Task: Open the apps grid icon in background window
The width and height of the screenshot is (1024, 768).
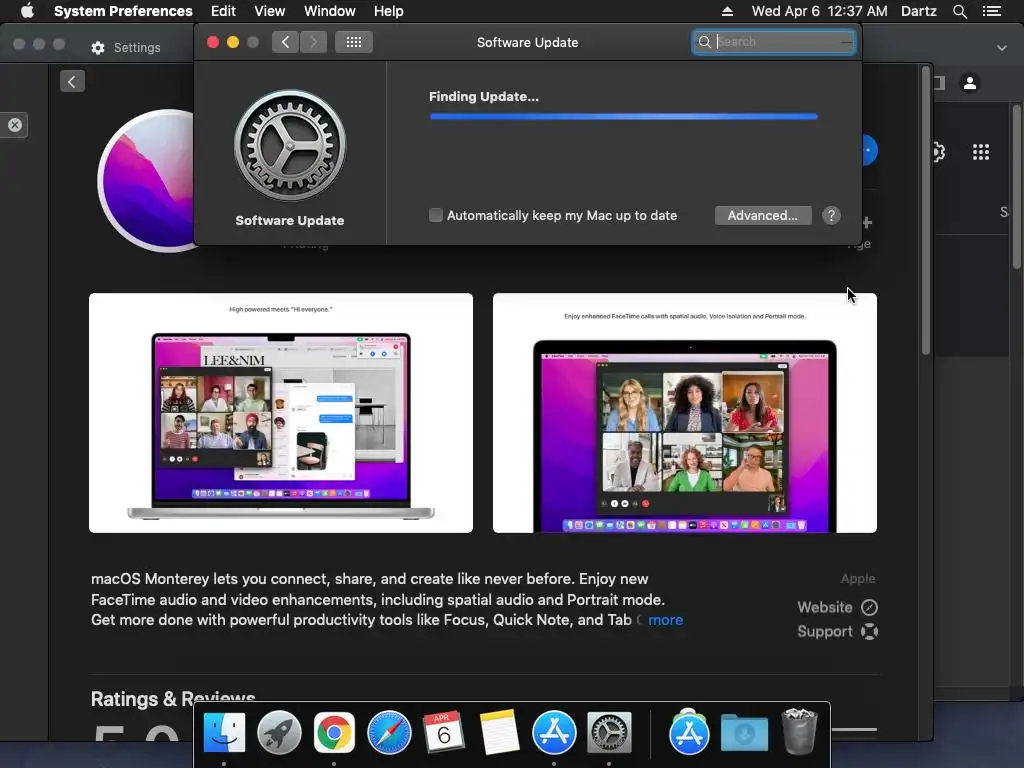Action: click(x=981, y=152)
